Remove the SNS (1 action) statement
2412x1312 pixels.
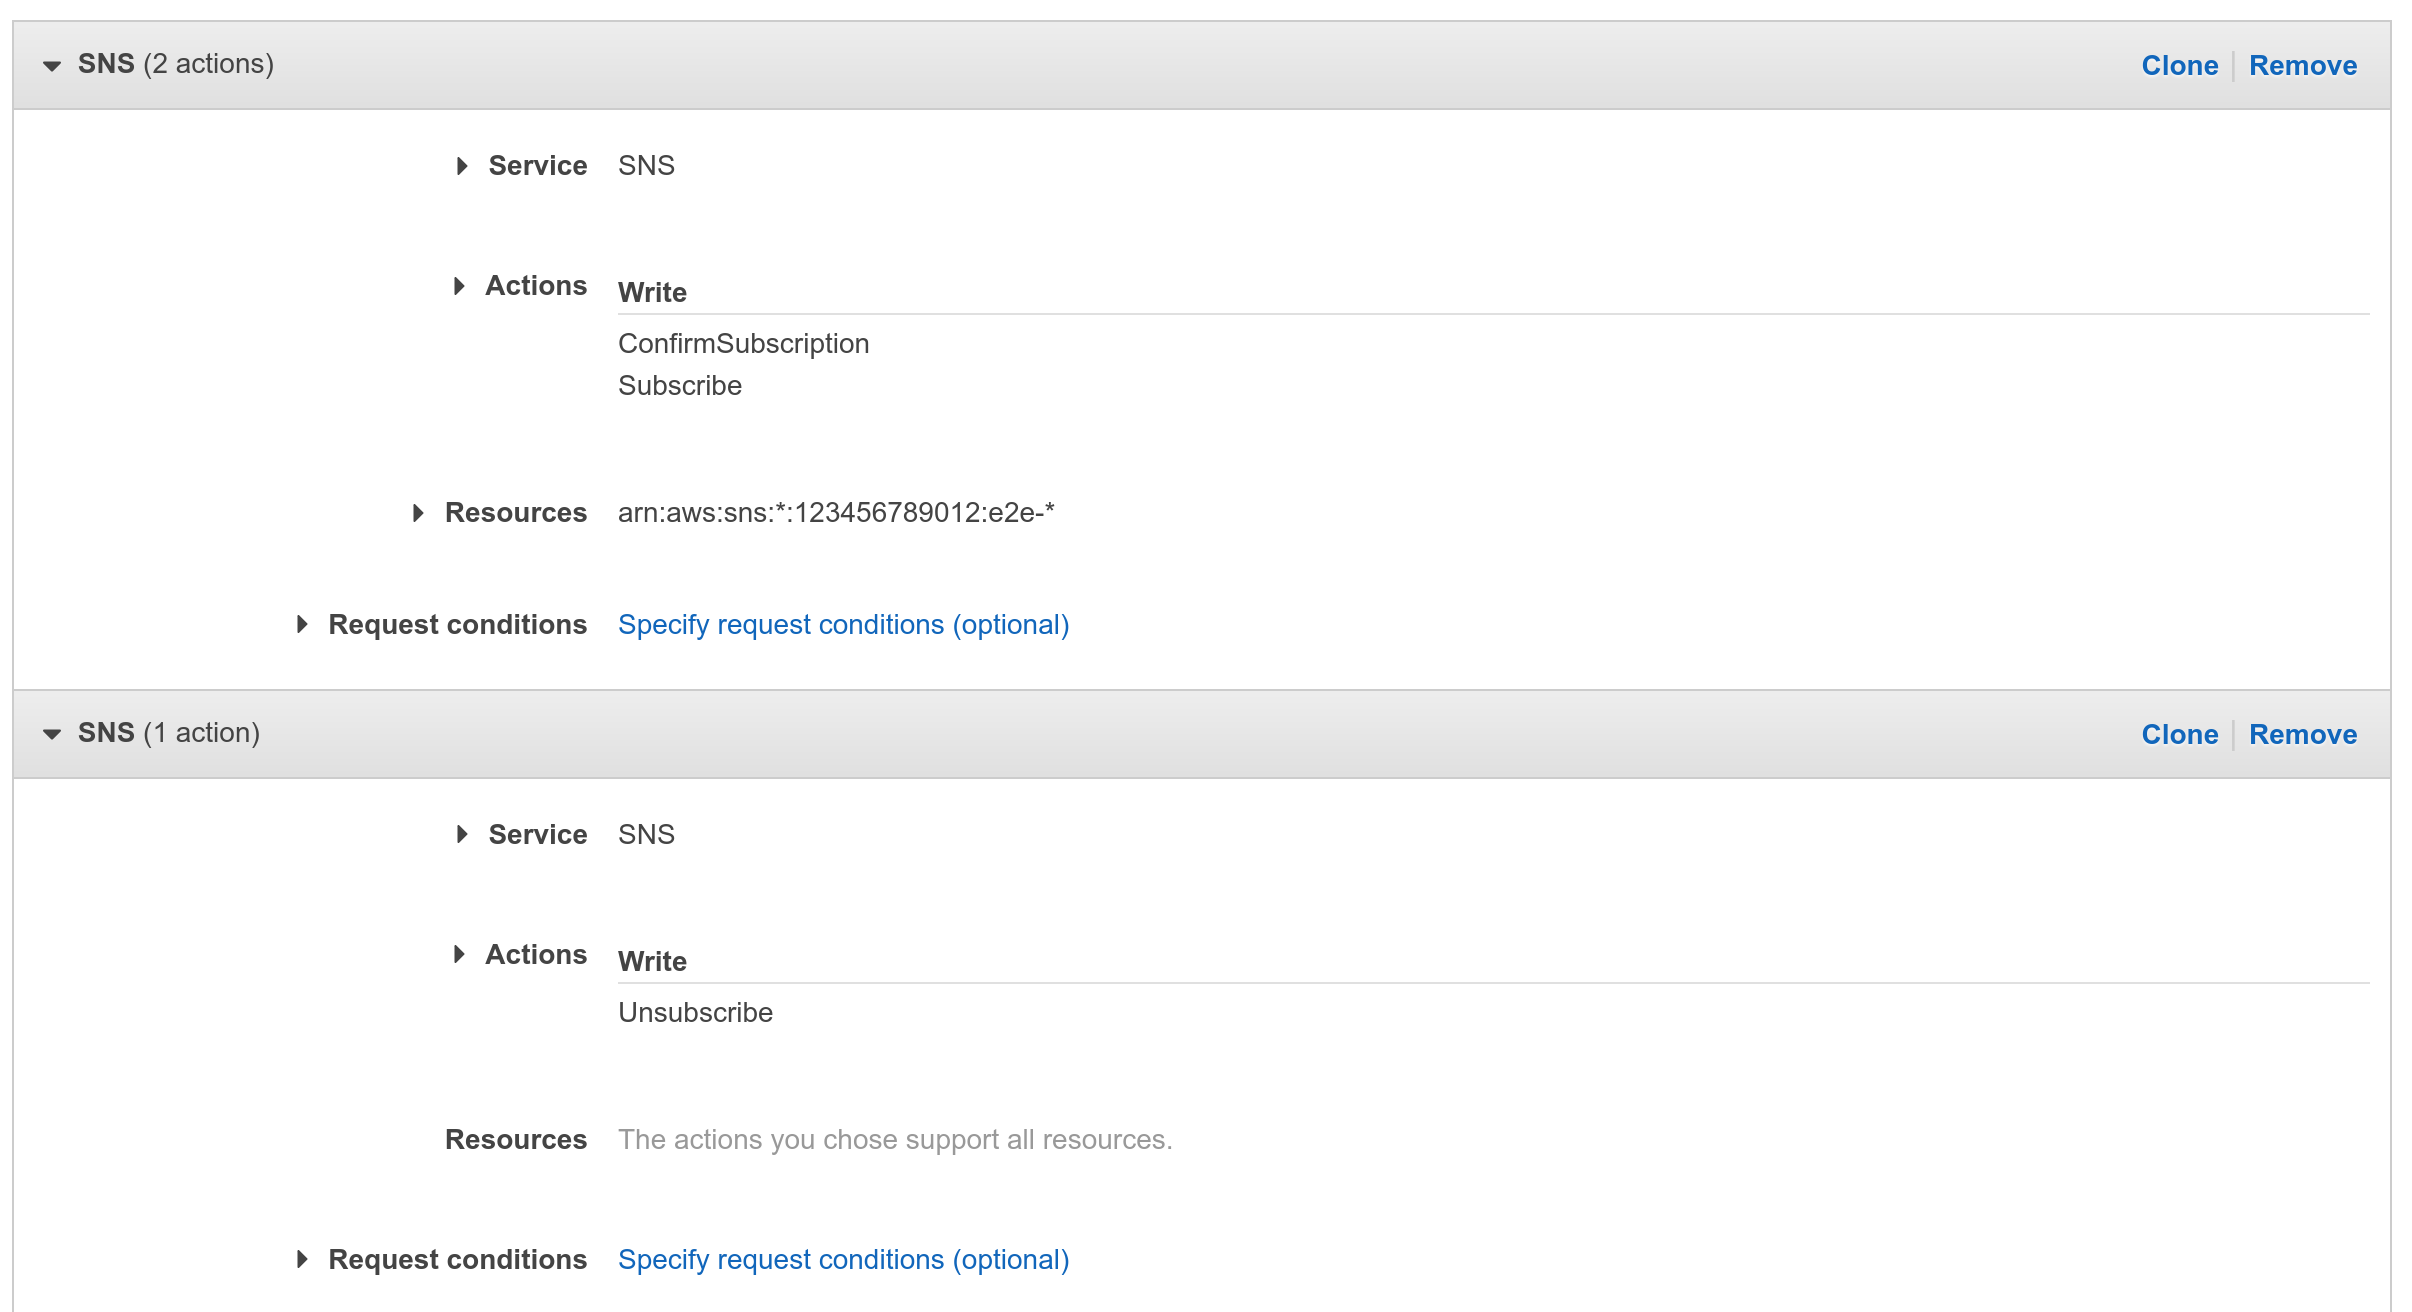click(x=2303, y=735)
